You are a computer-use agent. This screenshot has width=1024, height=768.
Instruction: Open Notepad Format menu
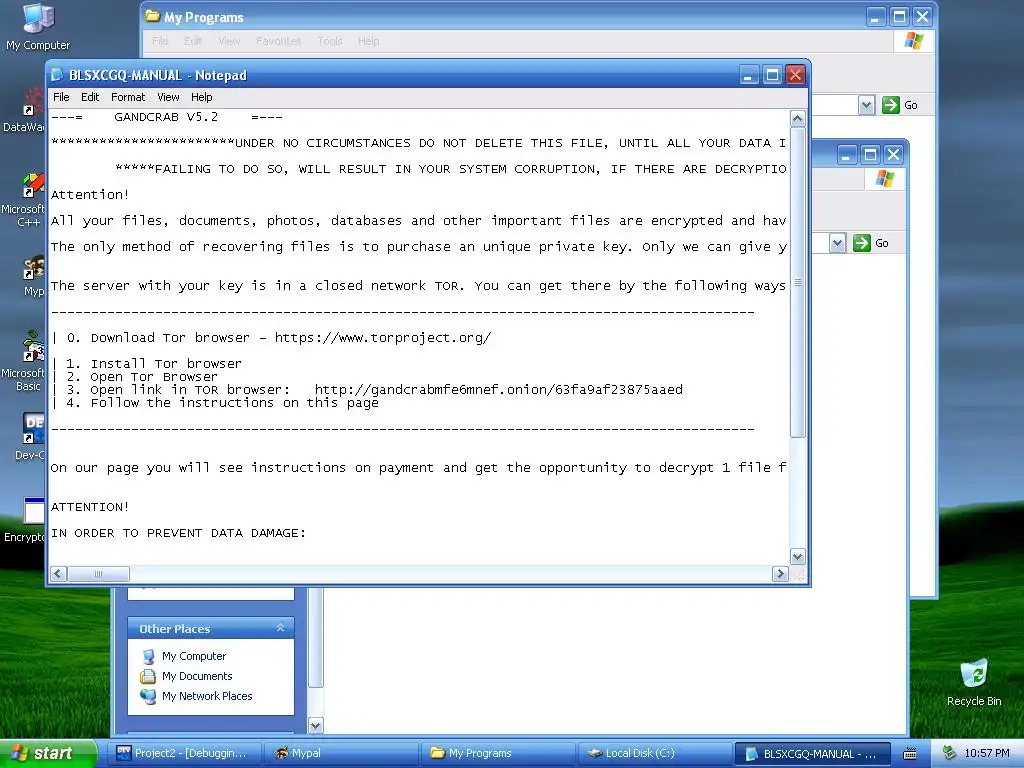point(128,97)
